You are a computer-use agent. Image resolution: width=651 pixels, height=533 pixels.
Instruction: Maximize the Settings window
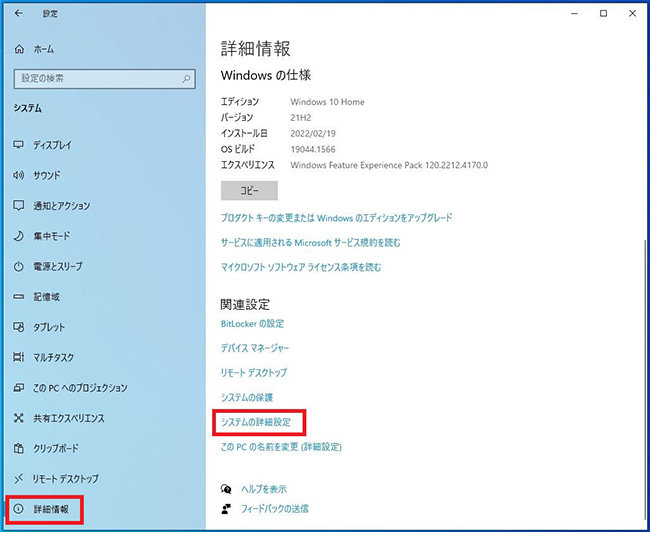pos(603,13)
